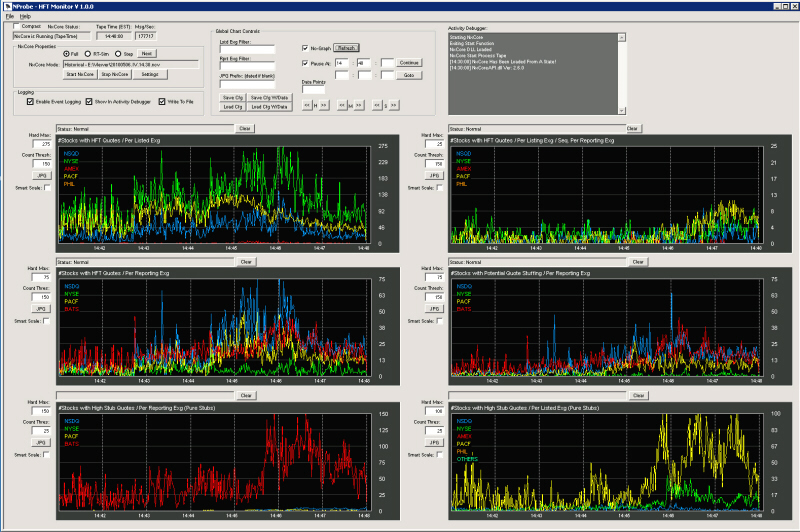The image size is (800, 532).
Task: Click the Stop NxCore button
Action: coord(115,74)
